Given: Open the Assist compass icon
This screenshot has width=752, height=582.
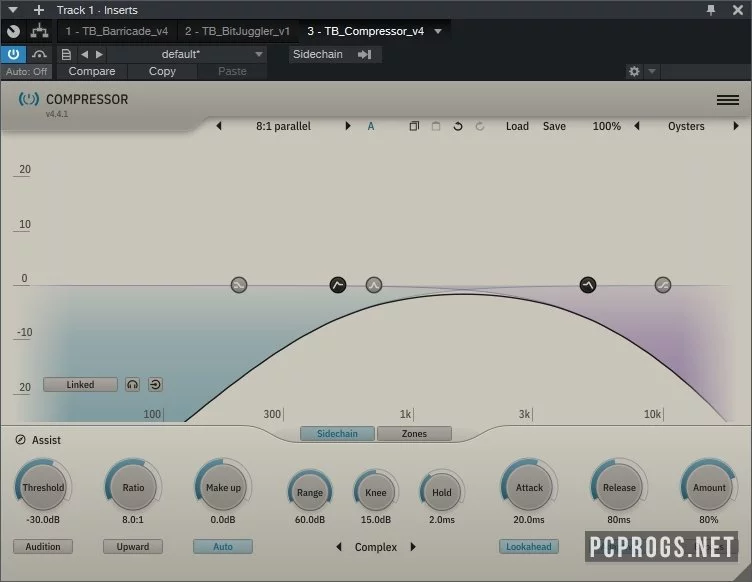Looking at the screenshot, I should 20,440.
